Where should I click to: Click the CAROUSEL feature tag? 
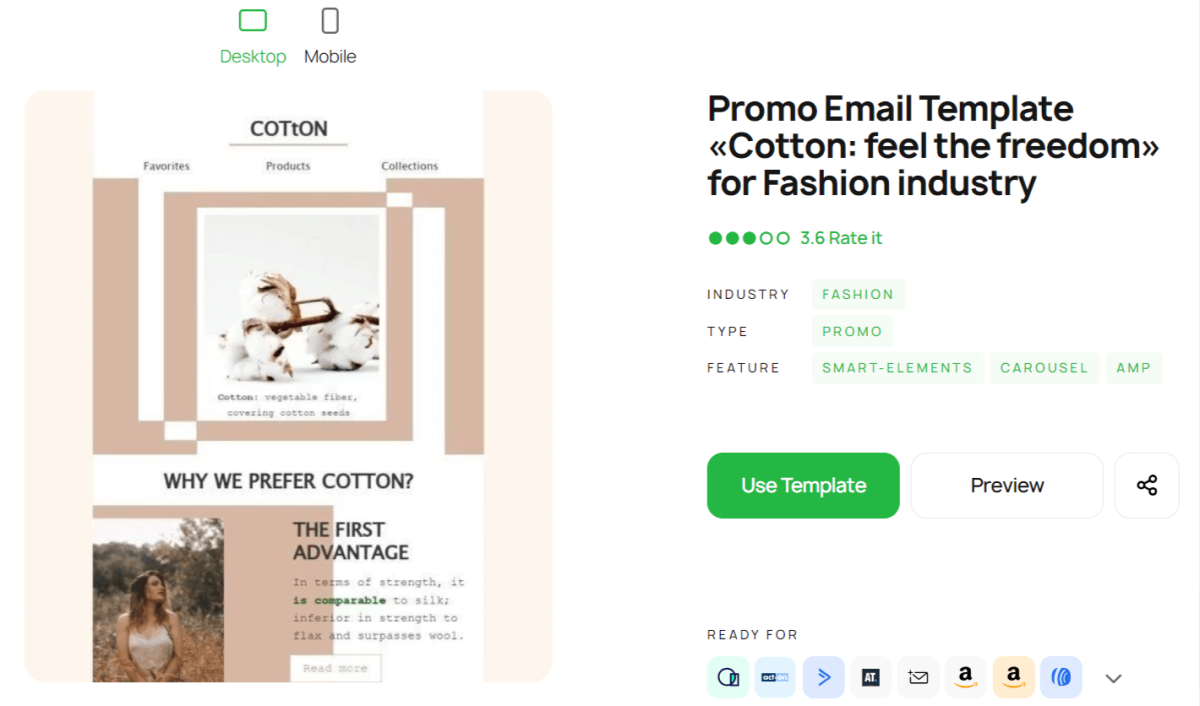coord(1044,367)
